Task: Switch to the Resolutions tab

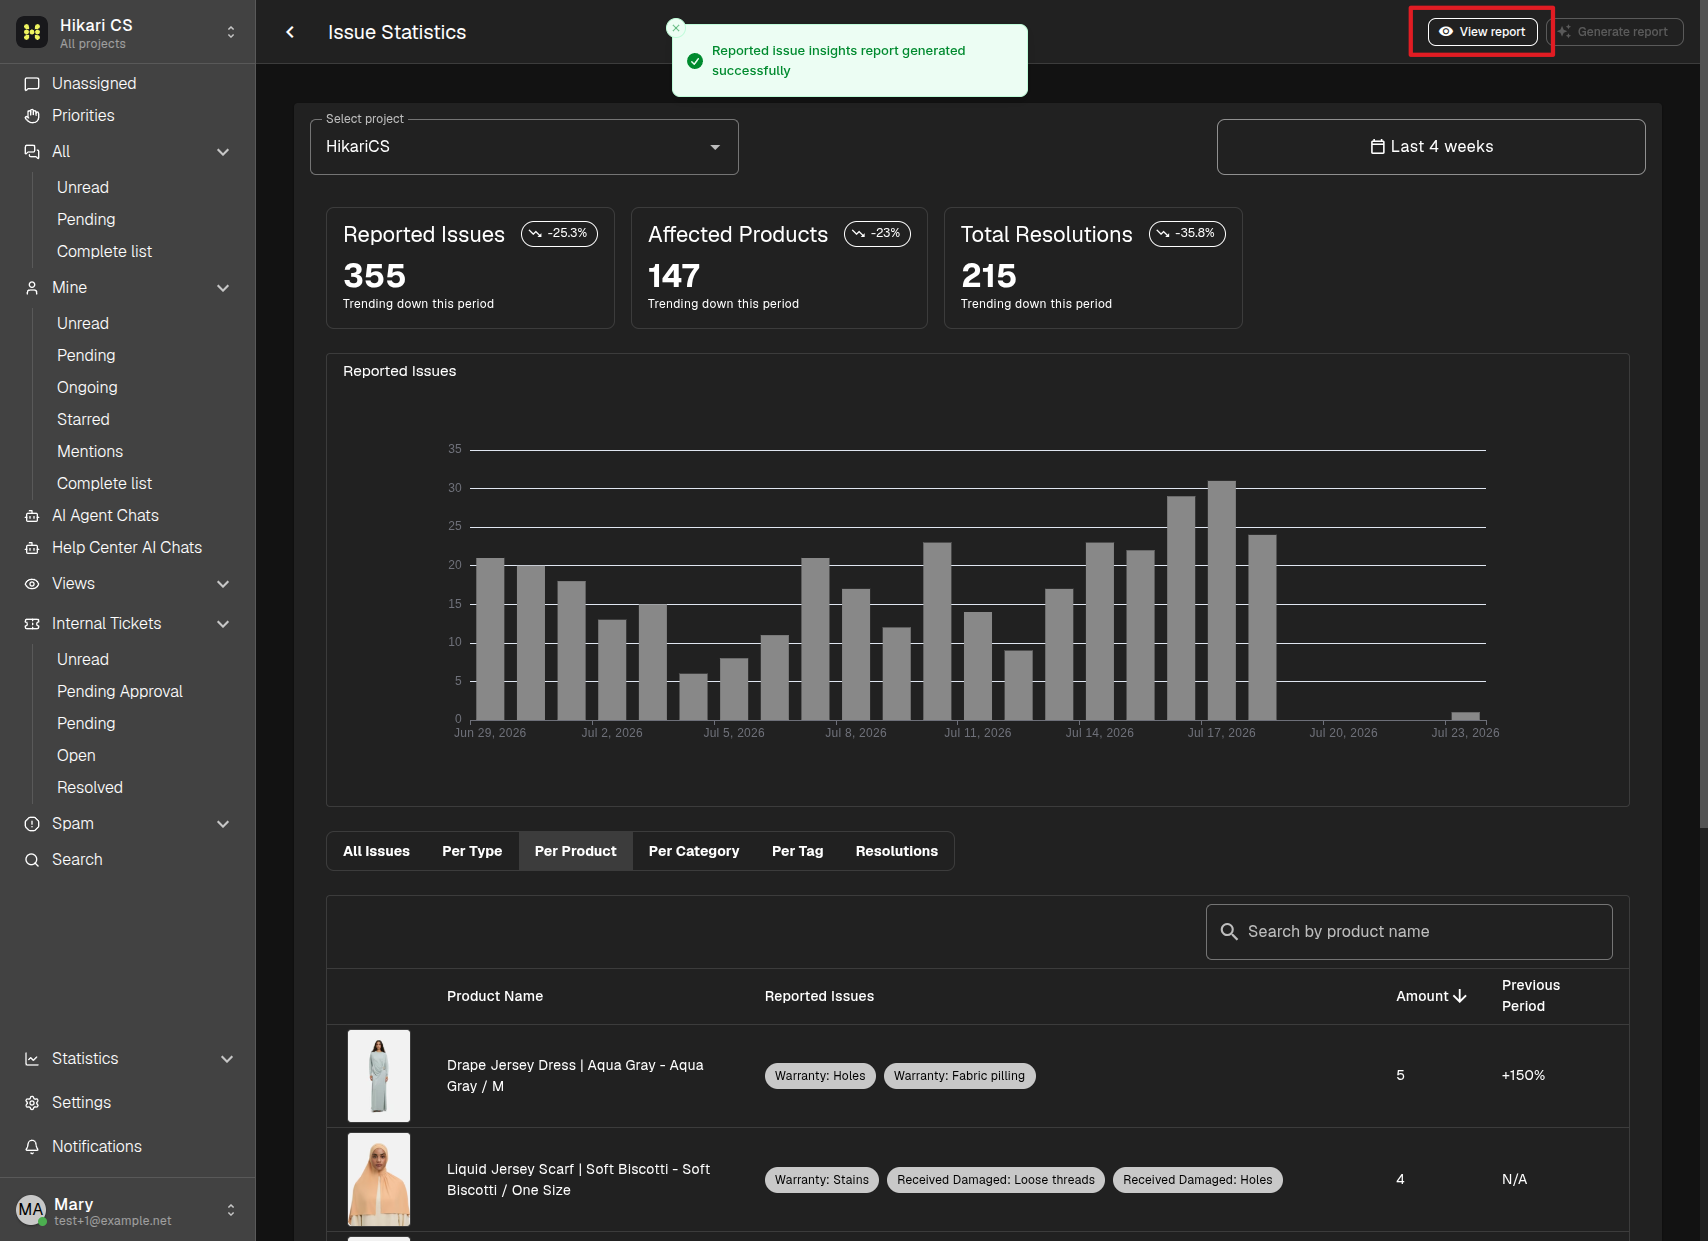Action: pos(897,851)
